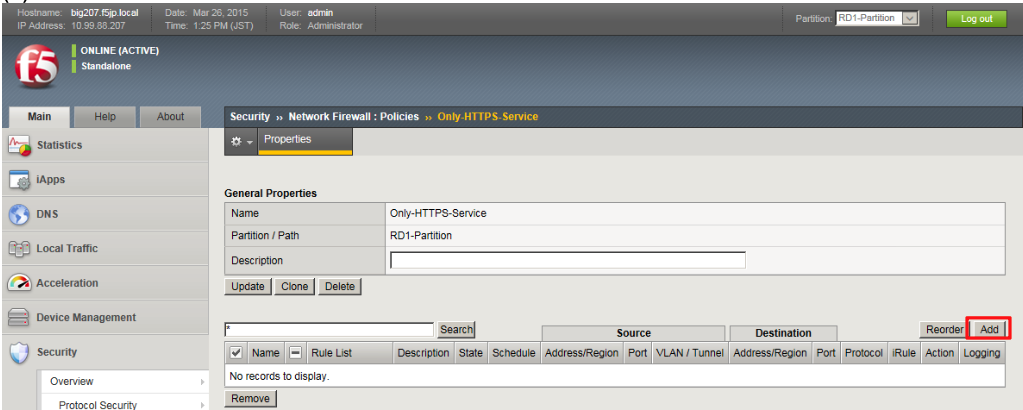Switch to the Main tab
The width and height of the screenshot is (1023, 410).
(39, 116)
